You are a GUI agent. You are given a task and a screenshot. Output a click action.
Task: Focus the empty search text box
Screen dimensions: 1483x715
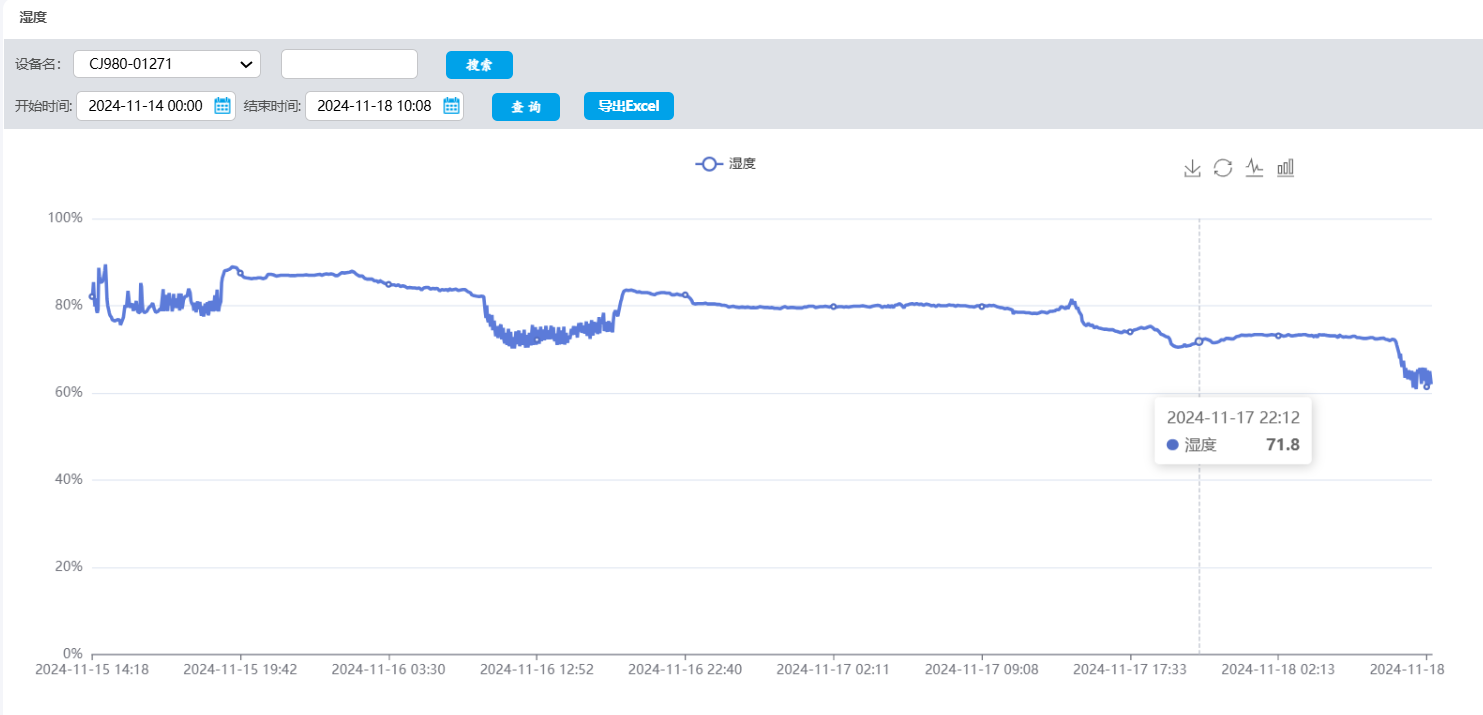pos(349,64)
